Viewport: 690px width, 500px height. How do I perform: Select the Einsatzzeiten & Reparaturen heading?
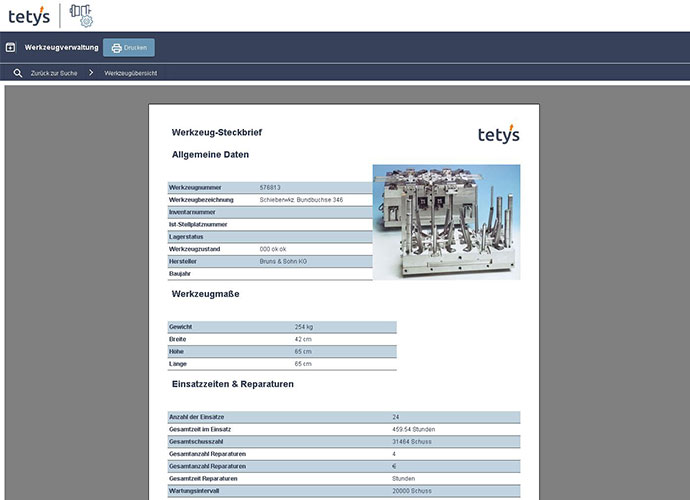pyautogui.click(x=233, y=384)
